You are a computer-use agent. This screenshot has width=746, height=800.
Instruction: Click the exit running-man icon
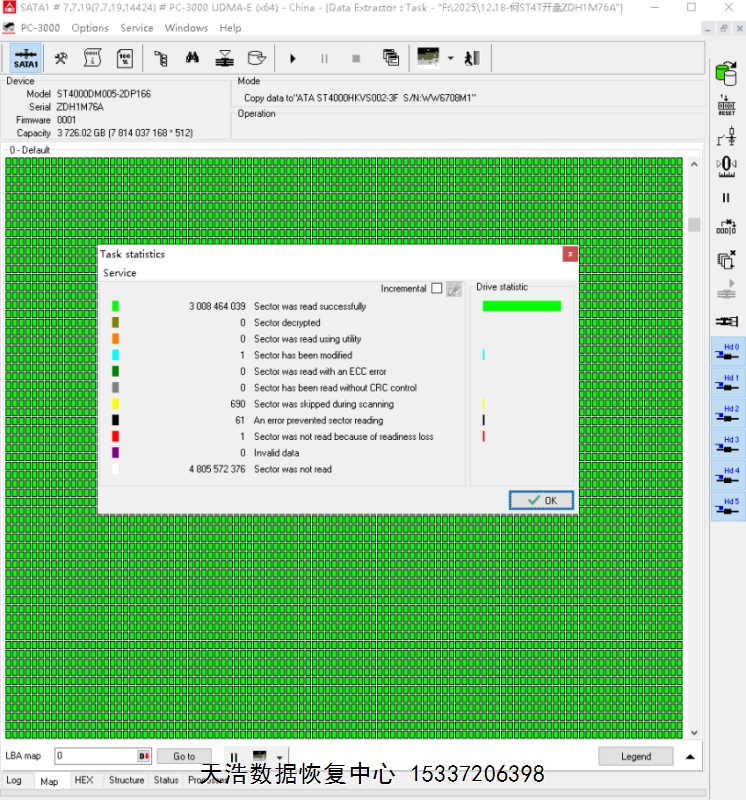(x=472, y=58)
